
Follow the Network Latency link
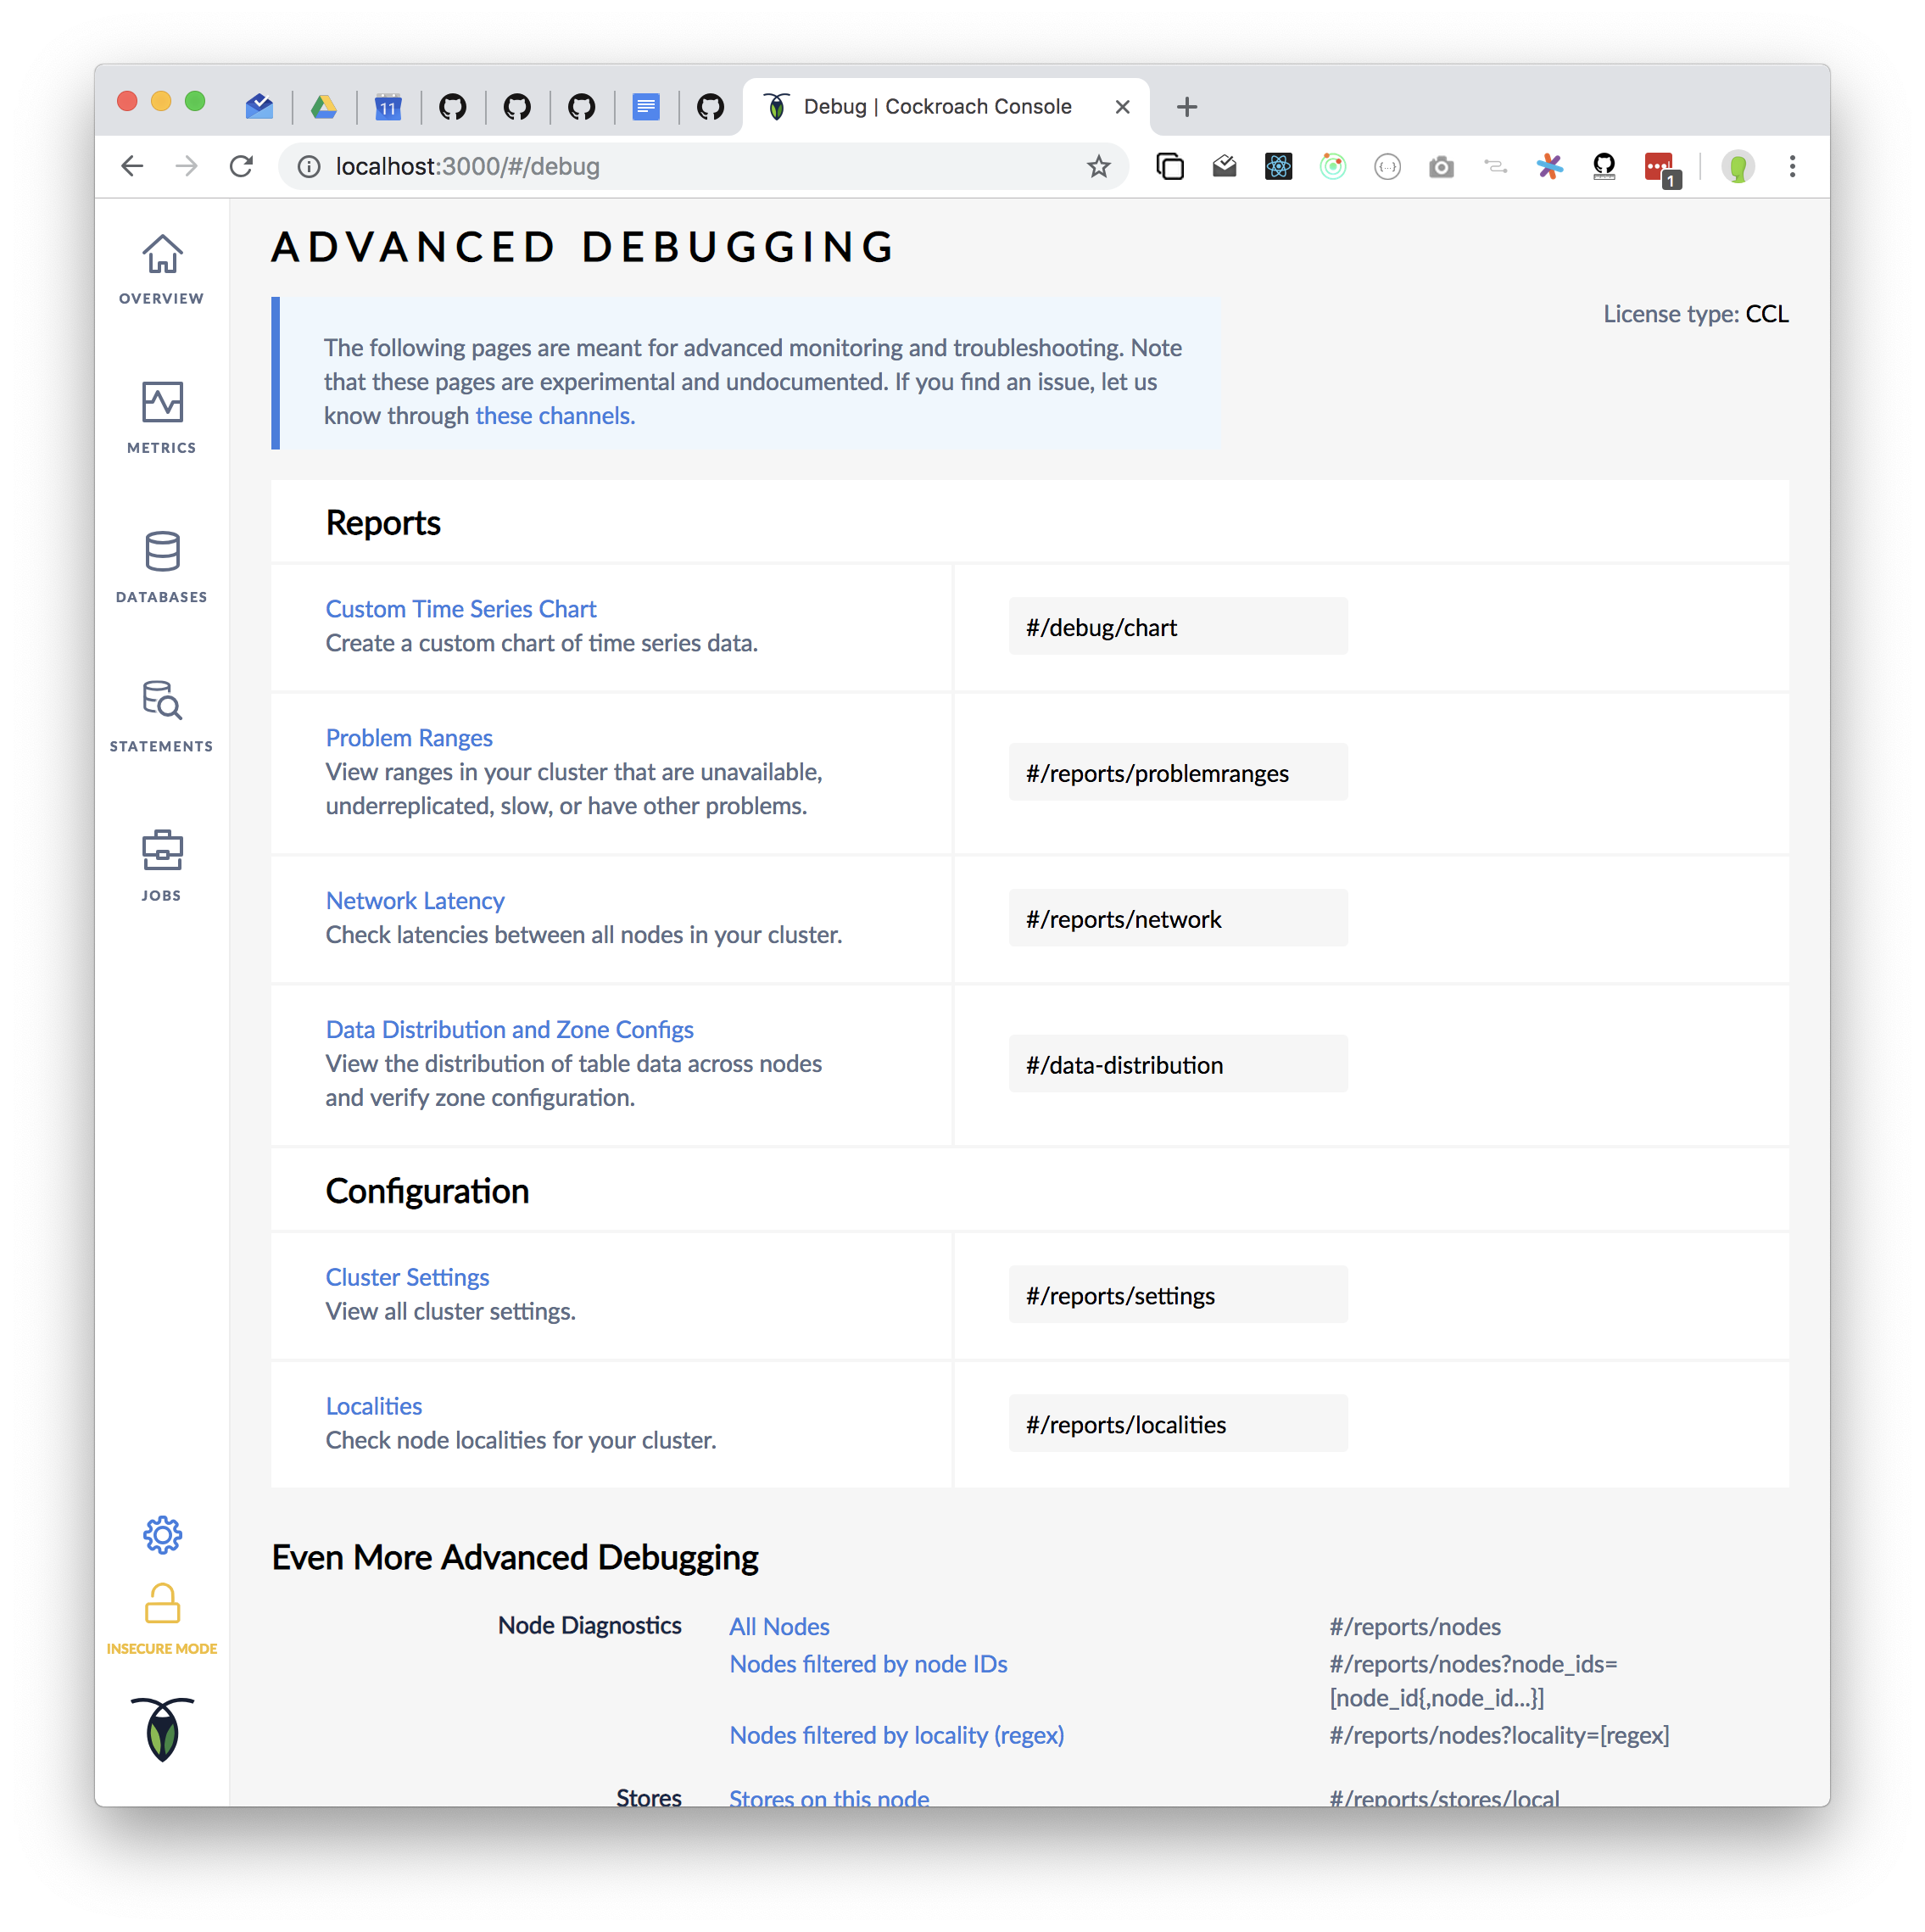click(x=414, y=901)
